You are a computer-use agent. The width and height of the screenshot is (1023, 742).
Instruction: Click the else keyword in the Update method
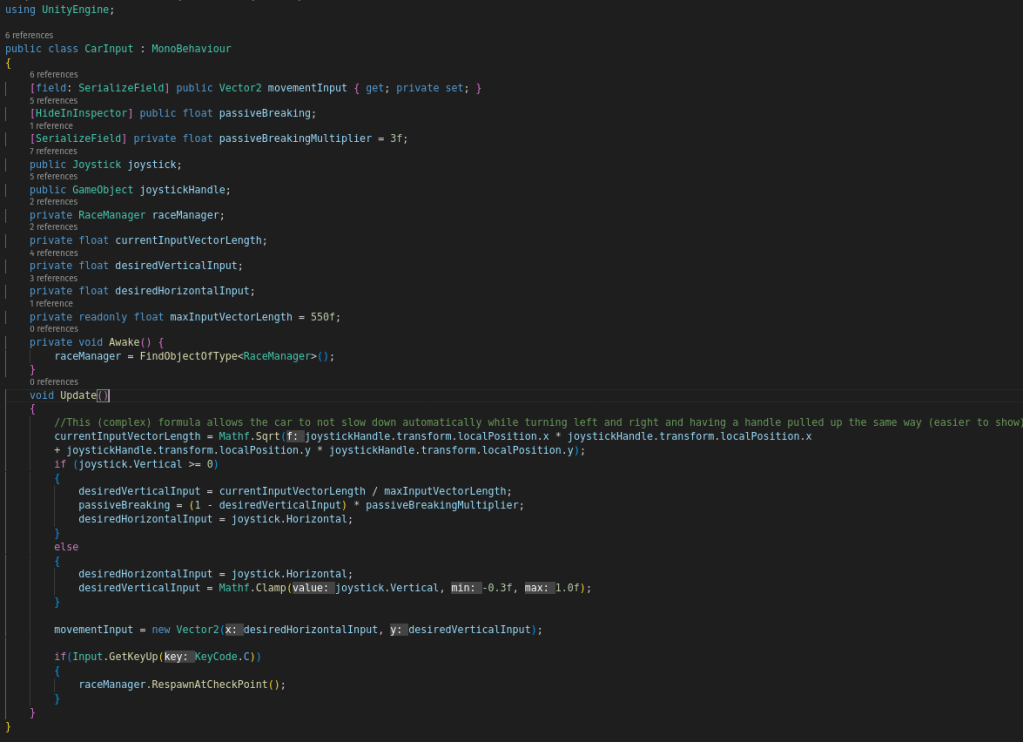(66, 547)
